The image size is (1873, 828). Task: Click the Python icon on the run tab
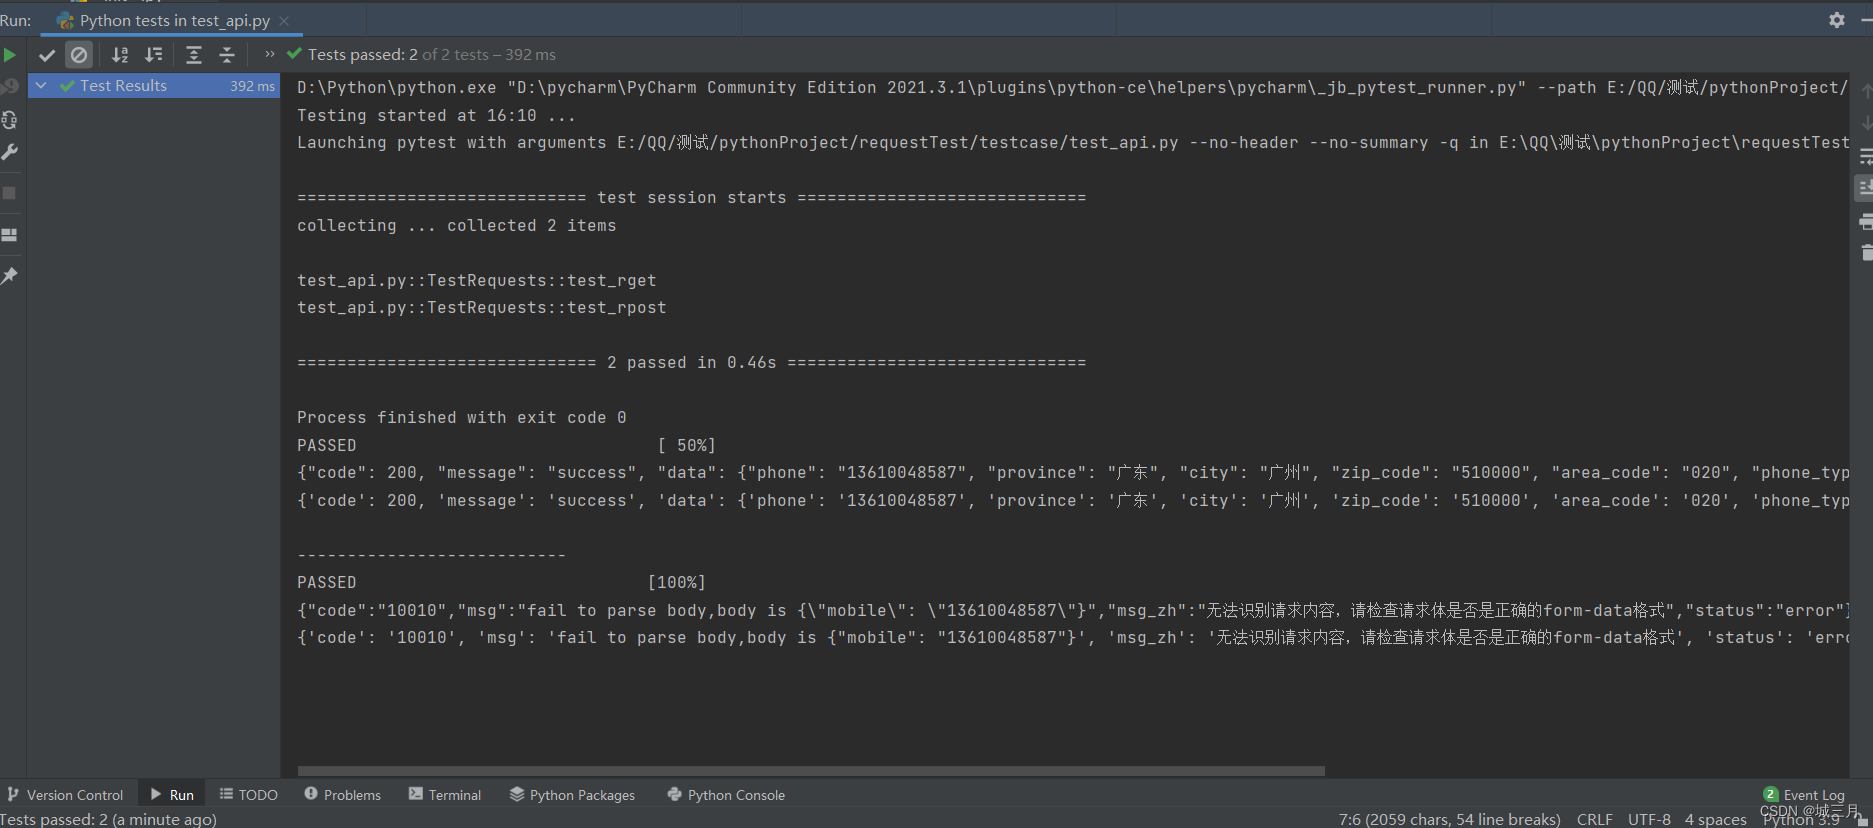pyautogui.click(x=65, y=21)
